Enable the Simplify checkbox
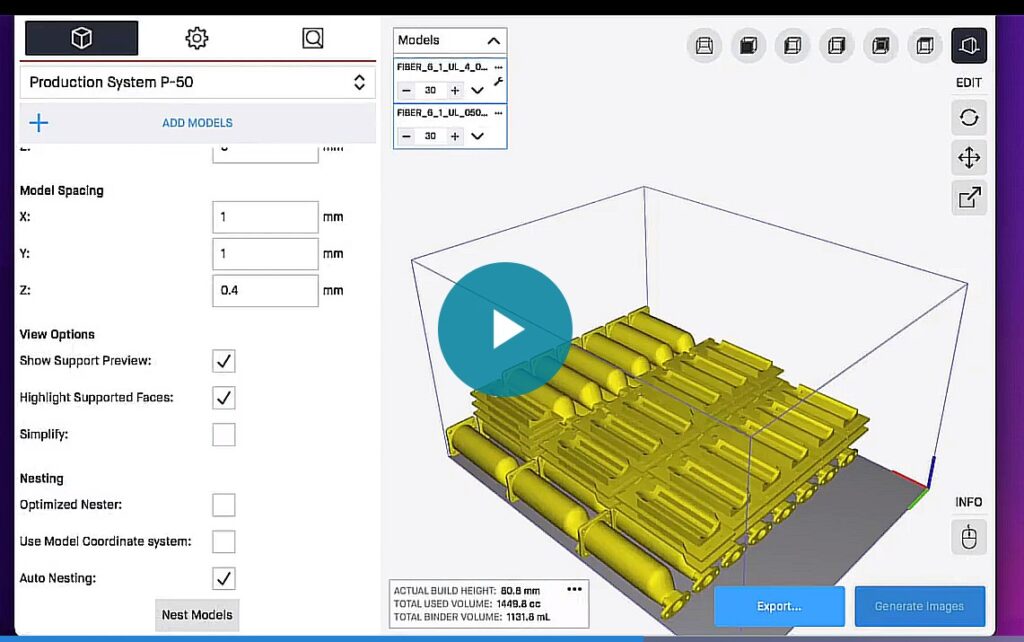Screen dimensions: 1024x642 [224, 435]
